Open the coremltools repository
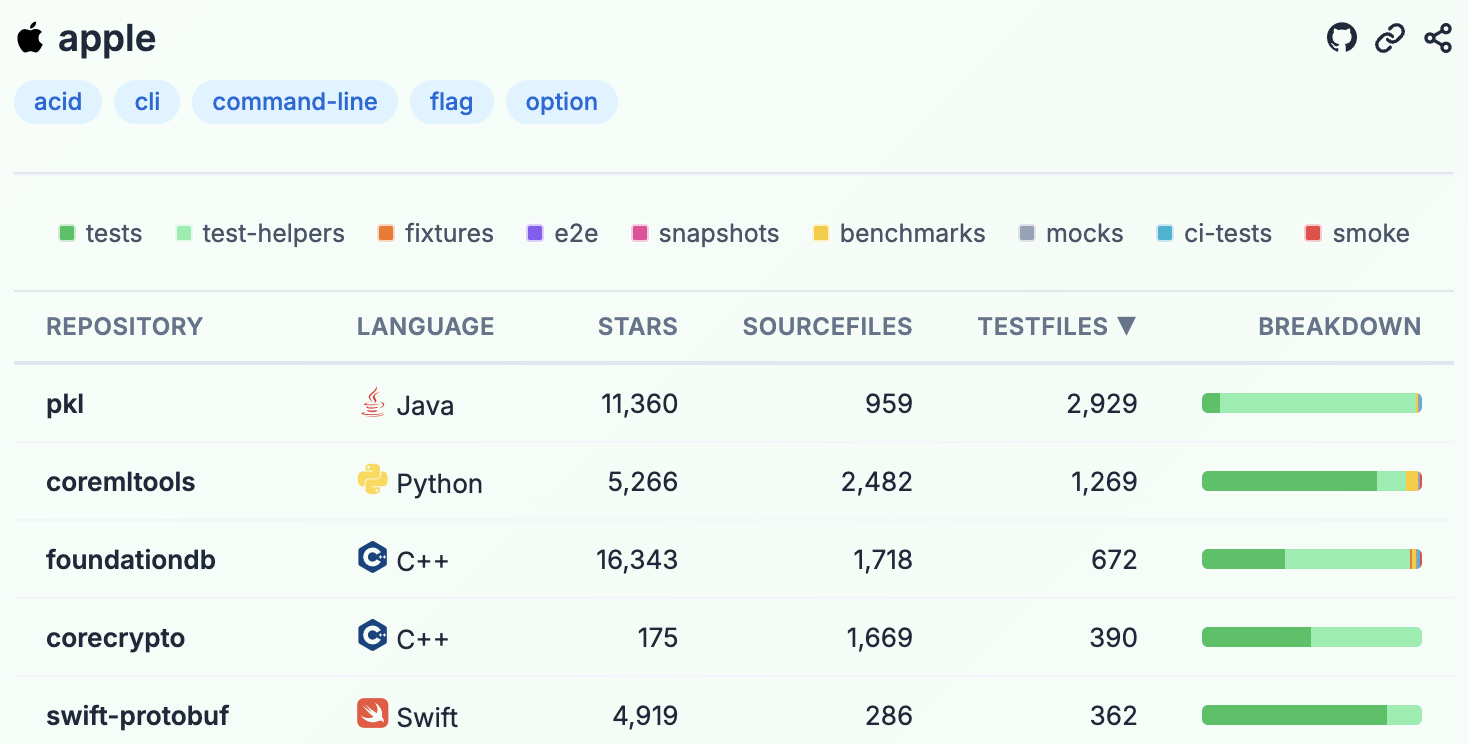 [121, 482]
